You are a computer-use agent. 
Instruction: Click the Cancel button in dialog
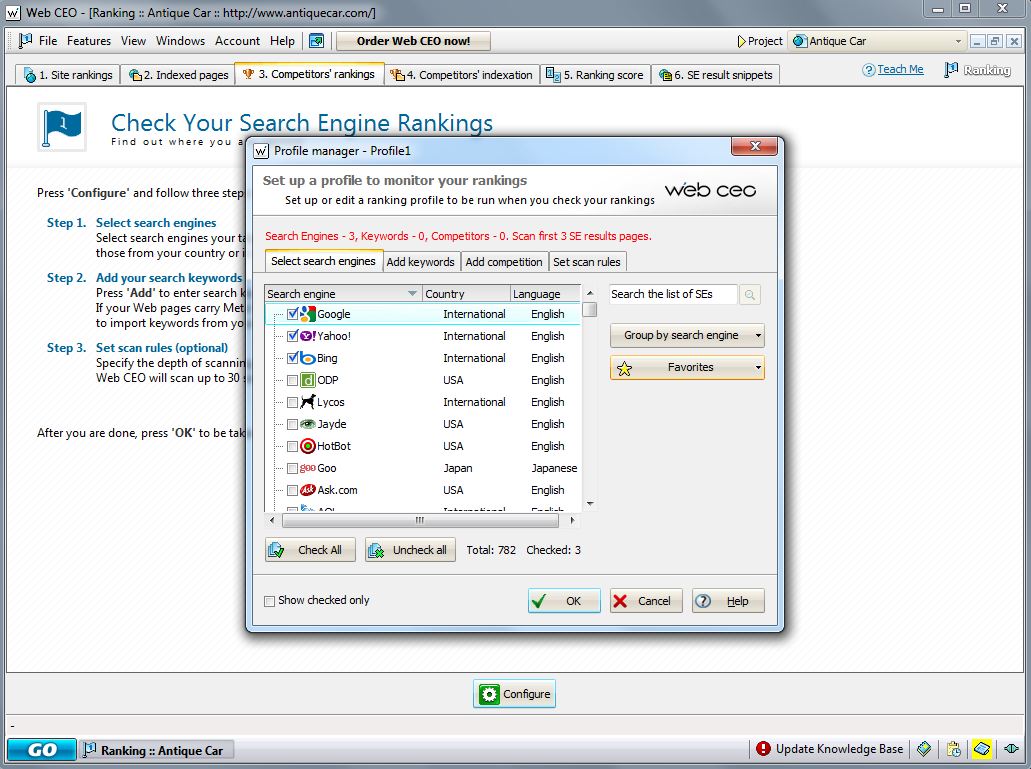[646, 601]
